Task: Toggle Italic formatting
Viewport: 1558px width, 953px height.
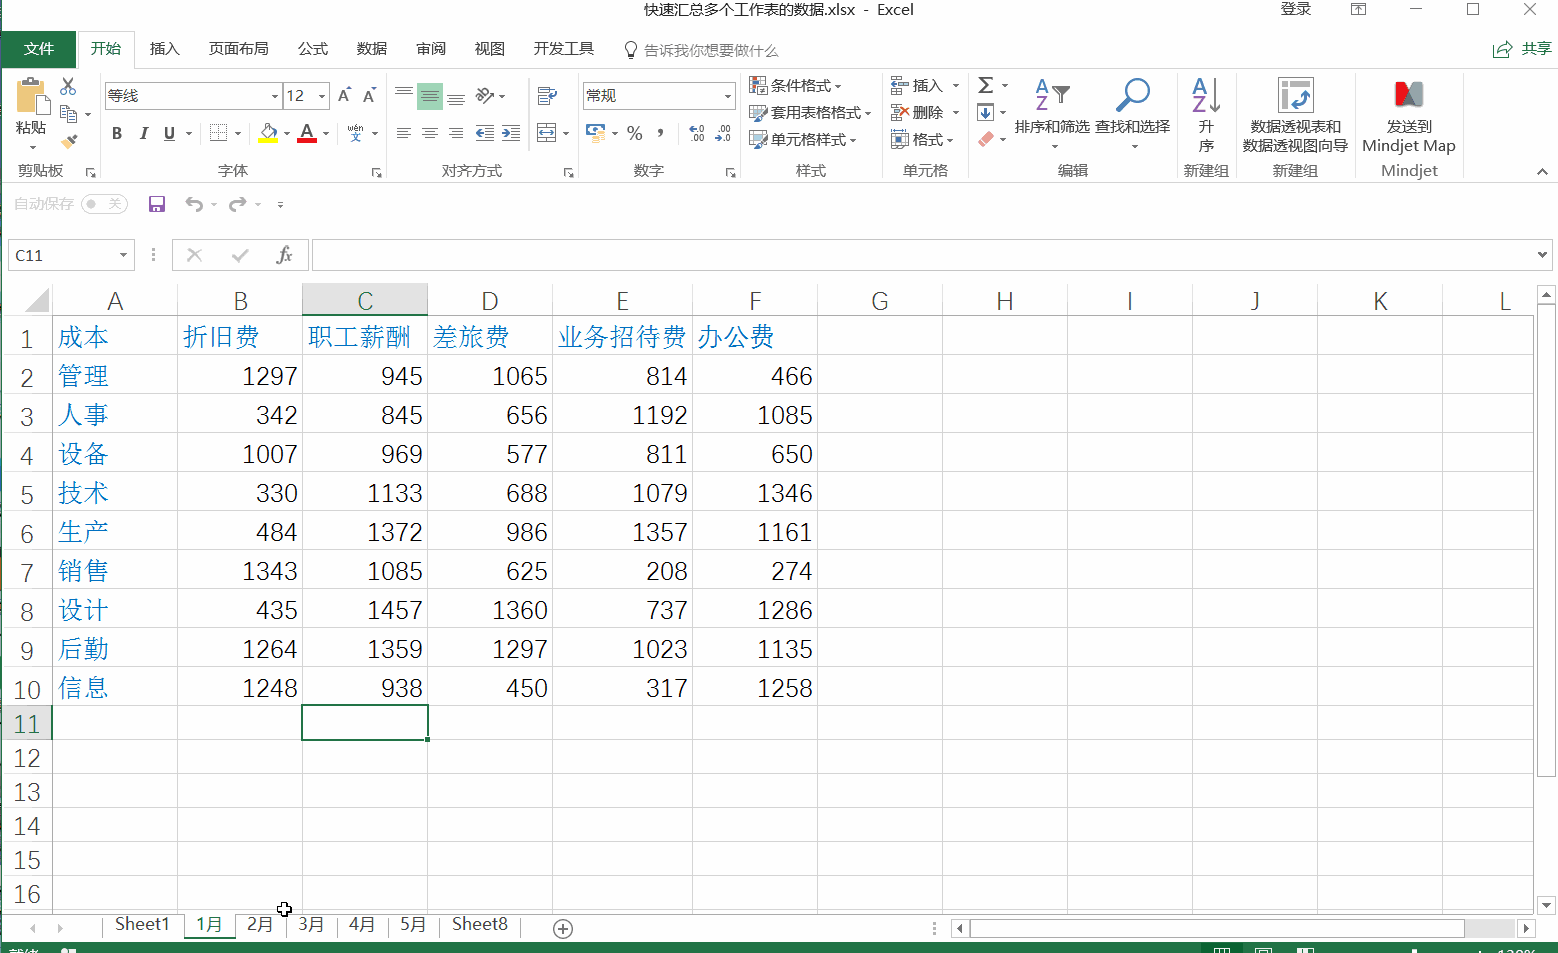Action: coord(143,133)
